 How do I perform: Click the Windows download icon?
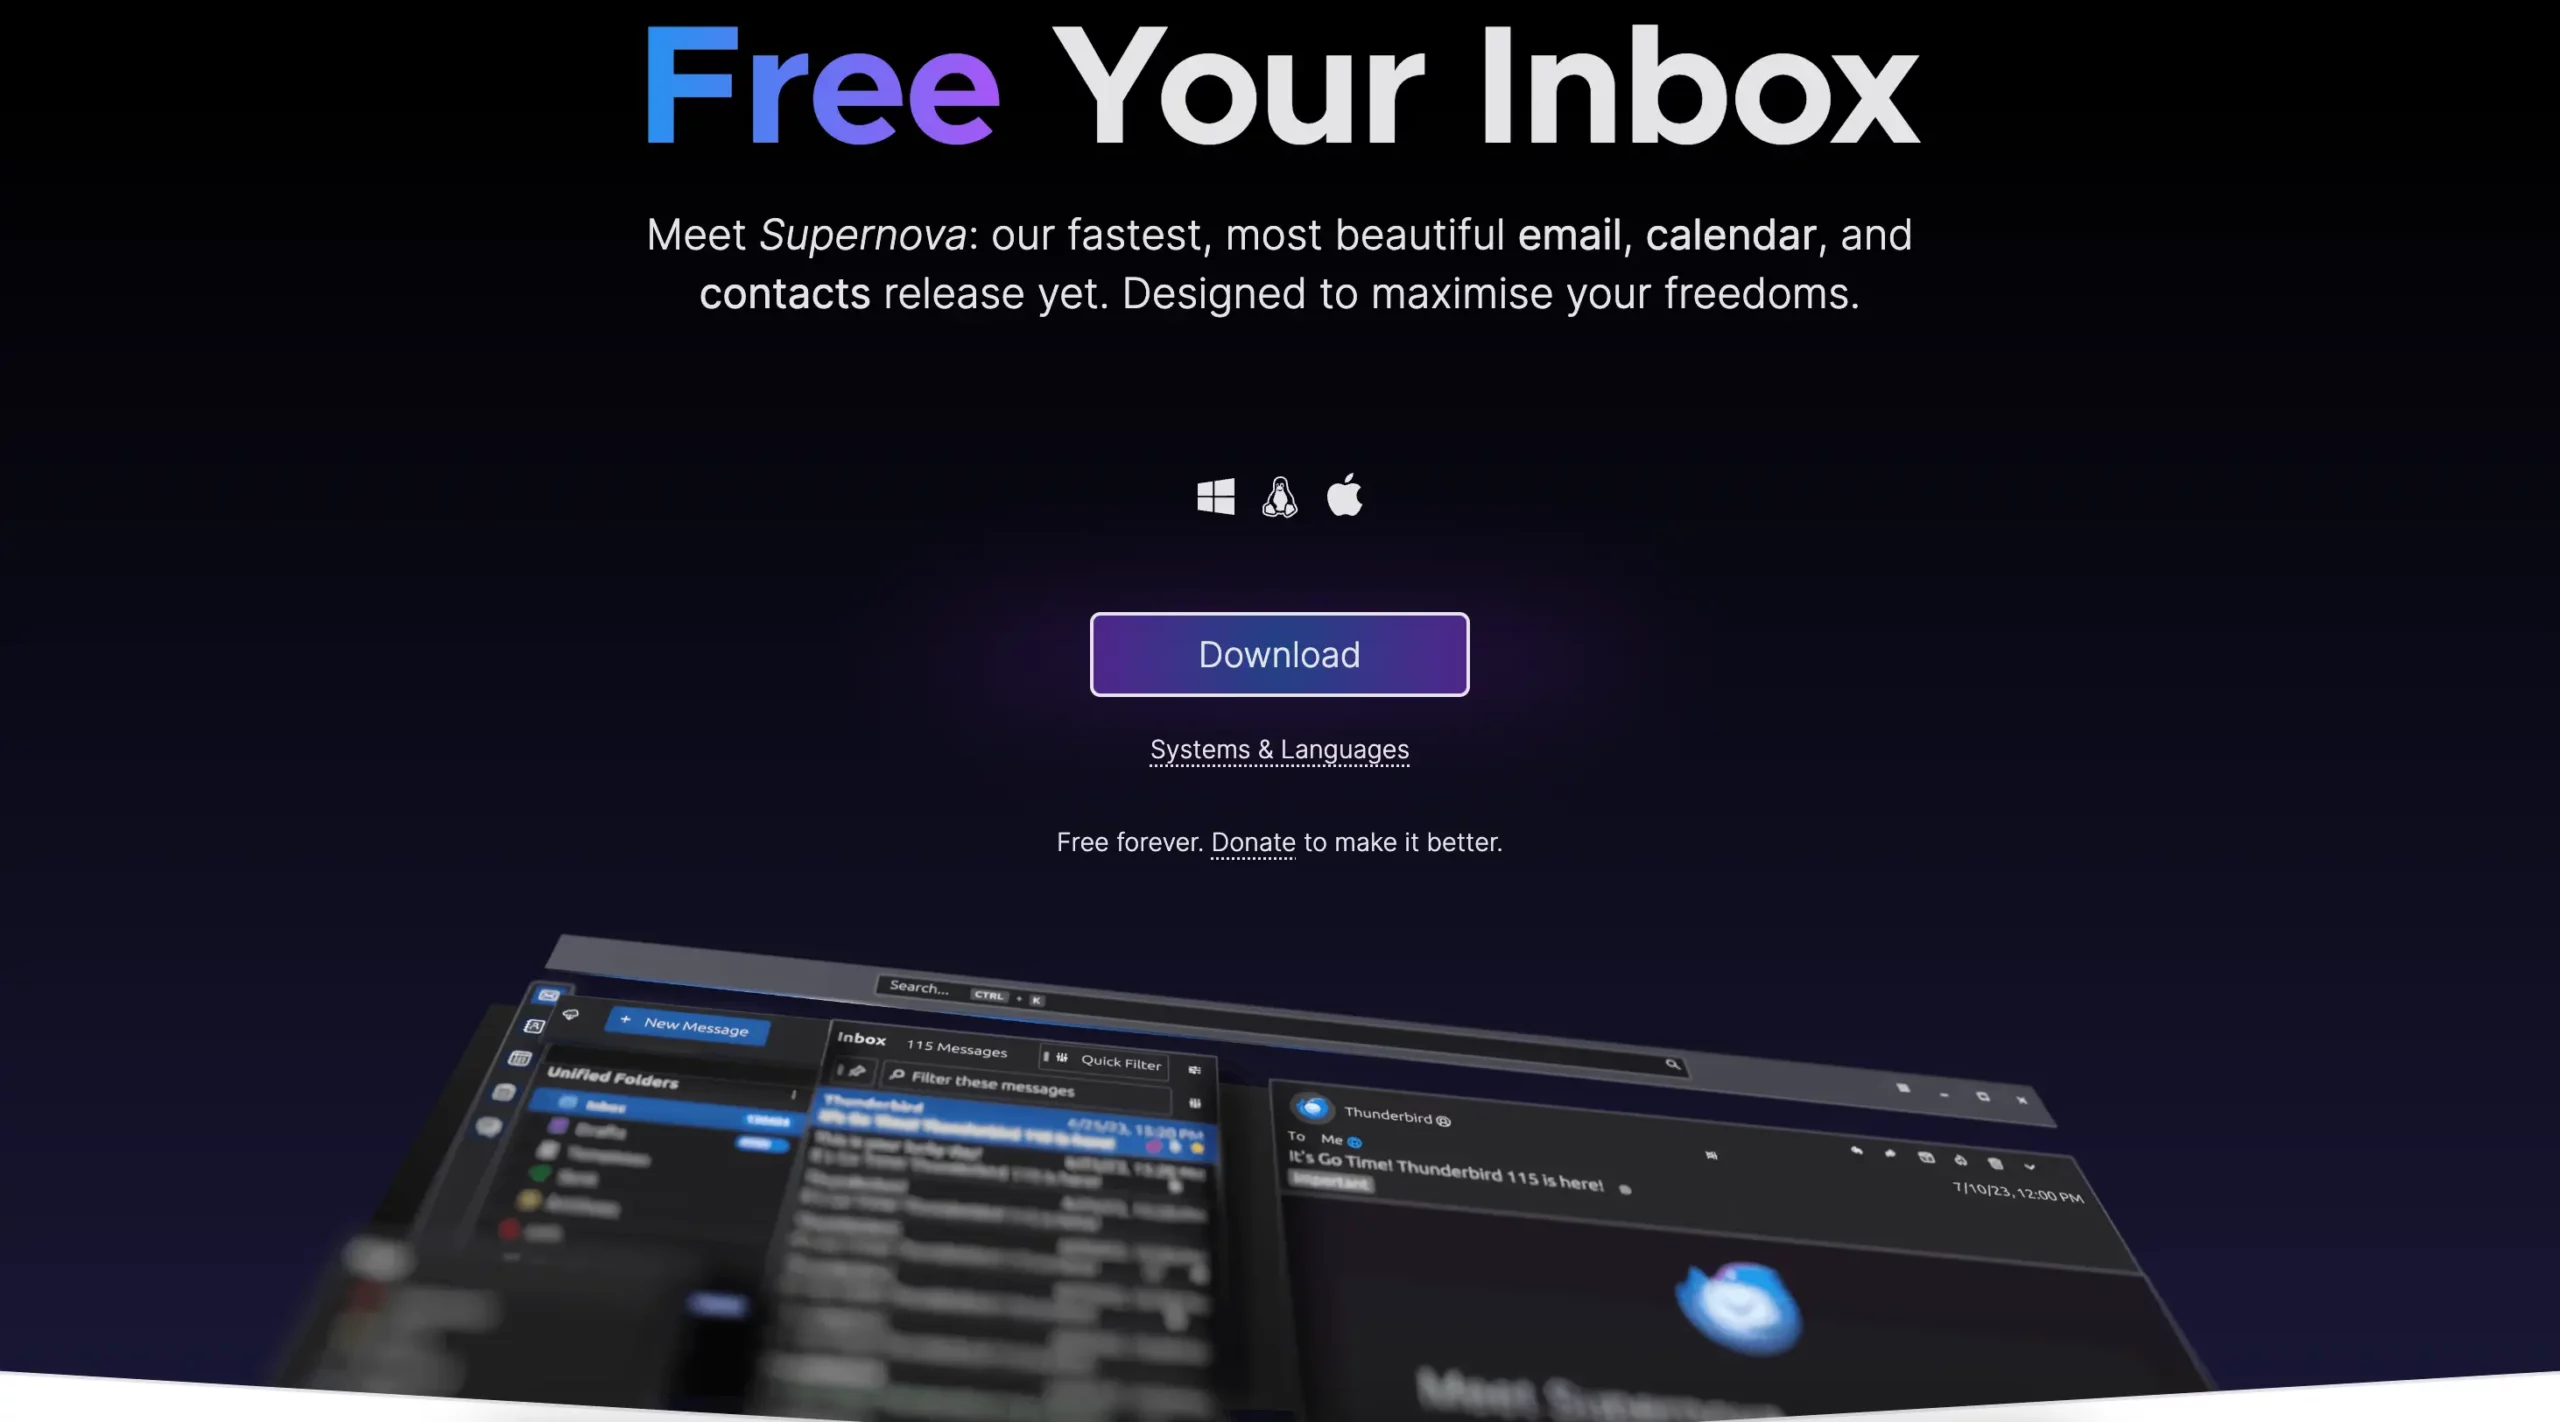click(1213, 497)
